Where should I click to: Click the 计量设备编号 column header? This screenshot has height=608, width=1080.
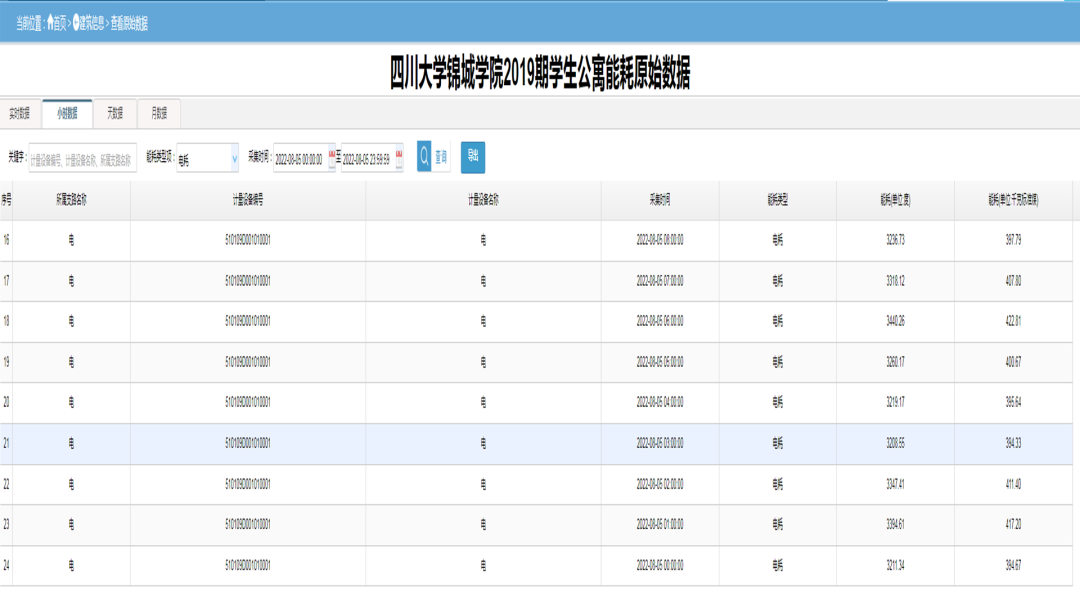[248, 200]
